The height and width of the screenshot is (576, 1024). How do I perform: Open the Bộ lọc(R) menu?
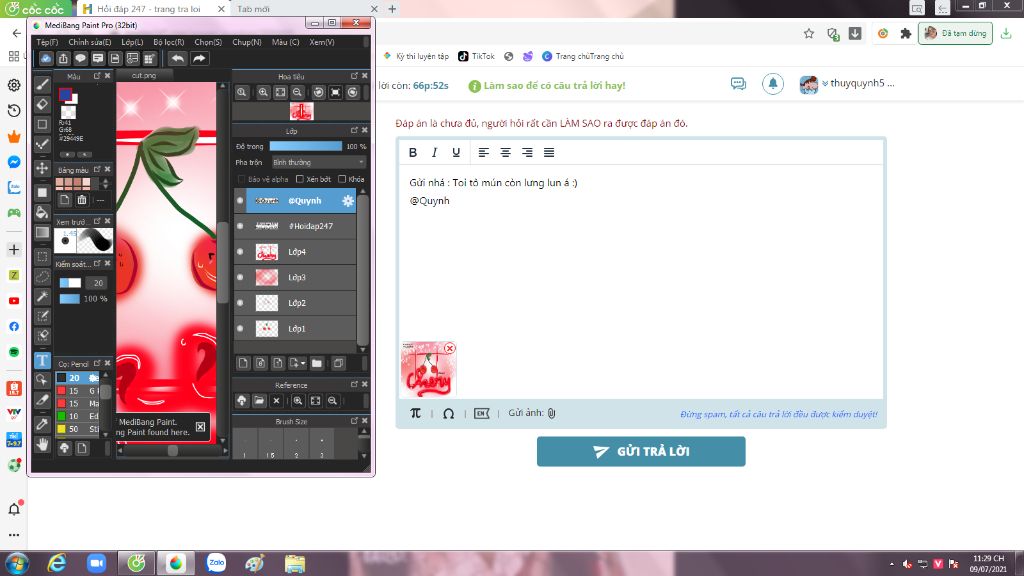pyautogui.click(x=168, y=42)
